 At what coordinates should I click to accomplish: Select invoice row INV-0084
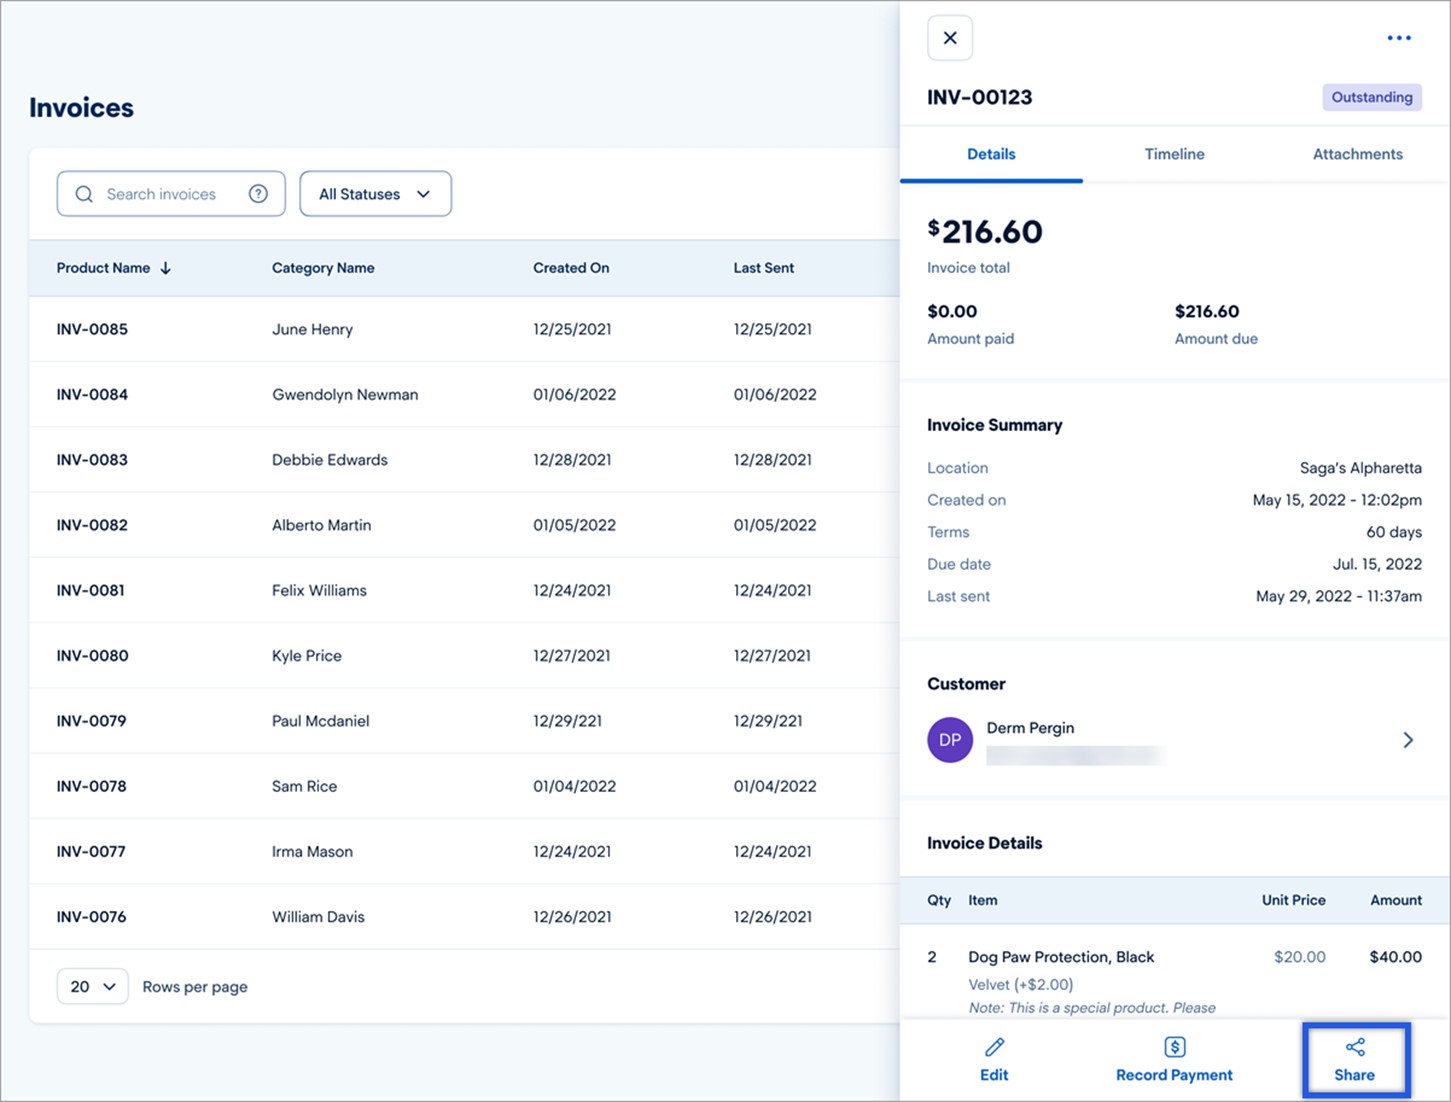(464, 394)
